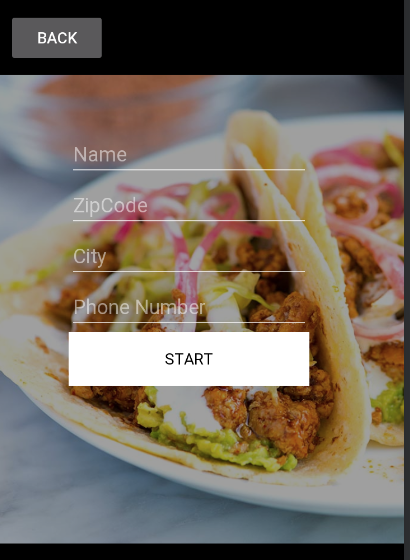Click the black header bar beside BACK
This screenshot has height=560, width=410.
click(250, 38)
